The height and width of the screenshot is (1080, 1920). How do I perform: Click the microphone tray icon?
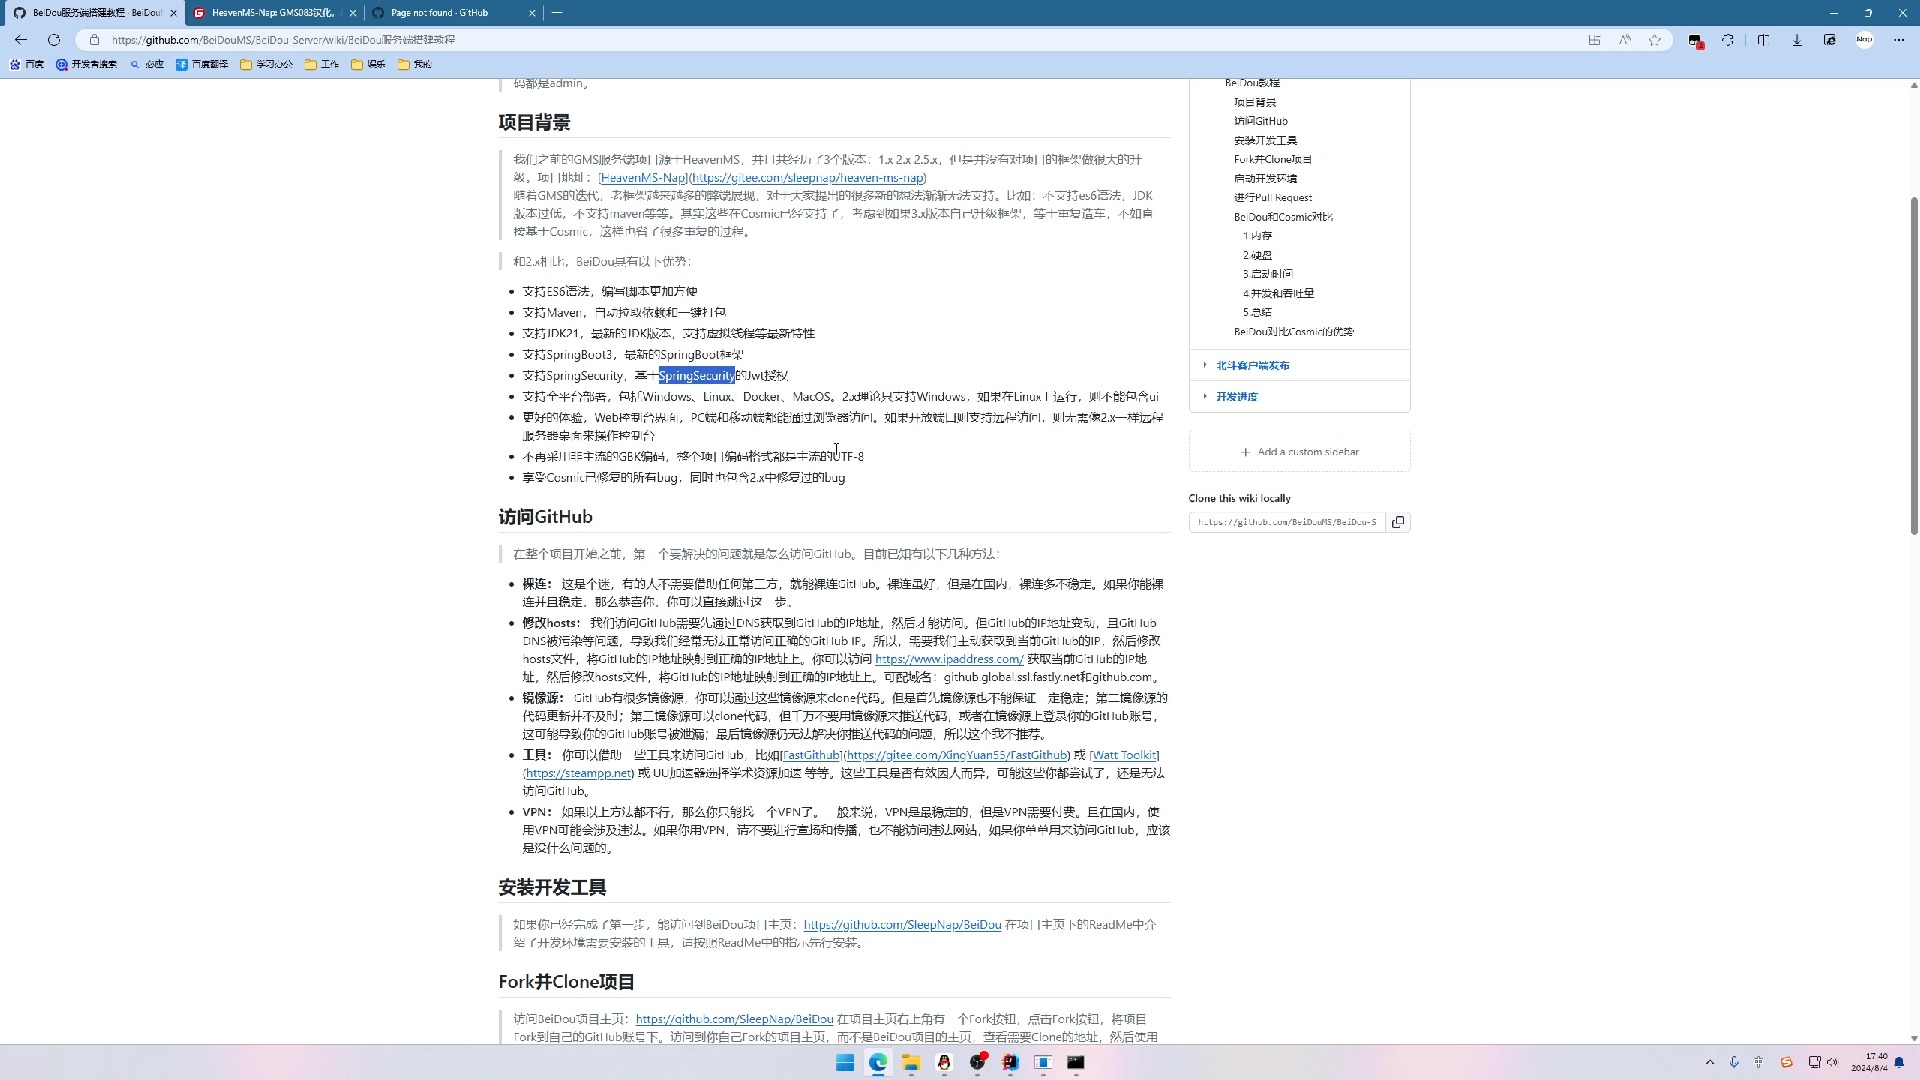(1734, 1062)
